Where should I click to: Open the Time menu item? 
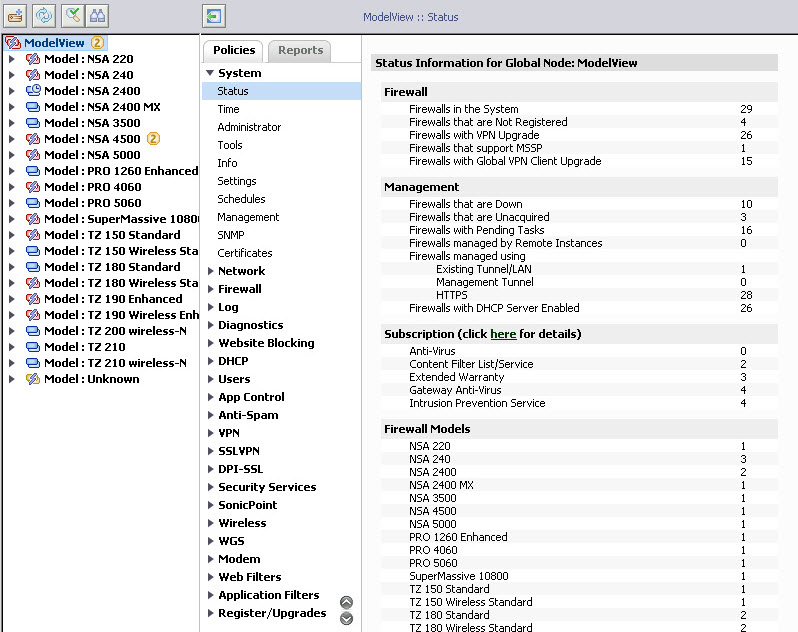(228, 109)
